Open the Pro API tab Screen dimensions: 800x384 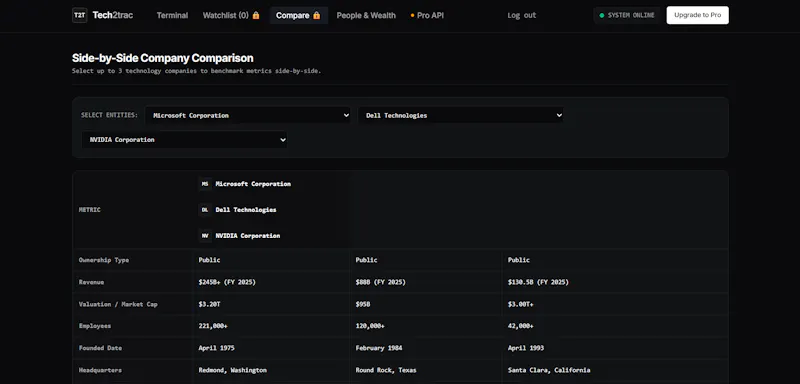427,15
